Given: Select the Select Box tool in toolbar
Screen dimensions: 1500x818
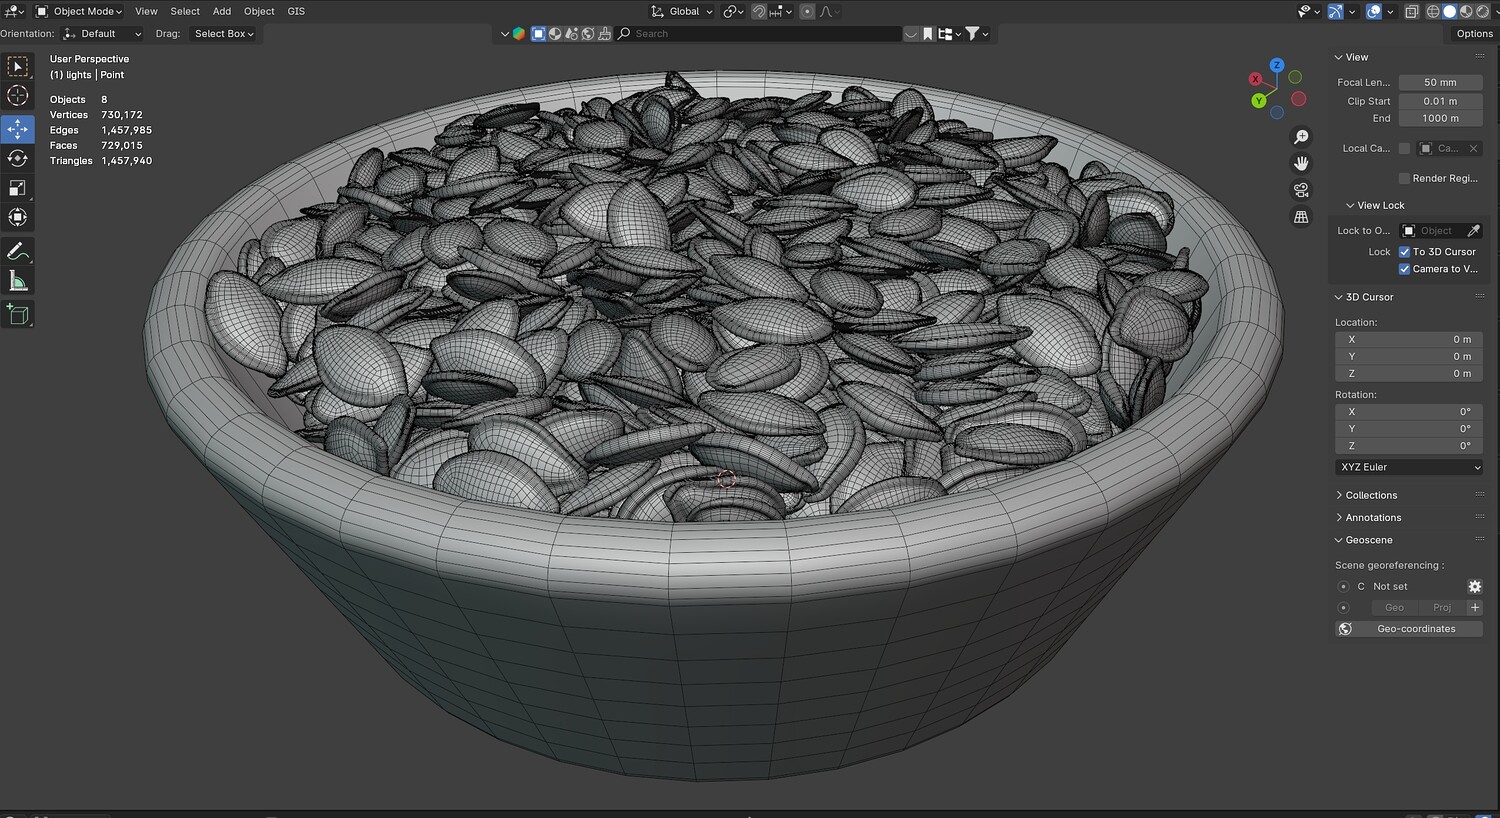Looking at the screenshot, I should pyautogui.click(x=18, y=66).
